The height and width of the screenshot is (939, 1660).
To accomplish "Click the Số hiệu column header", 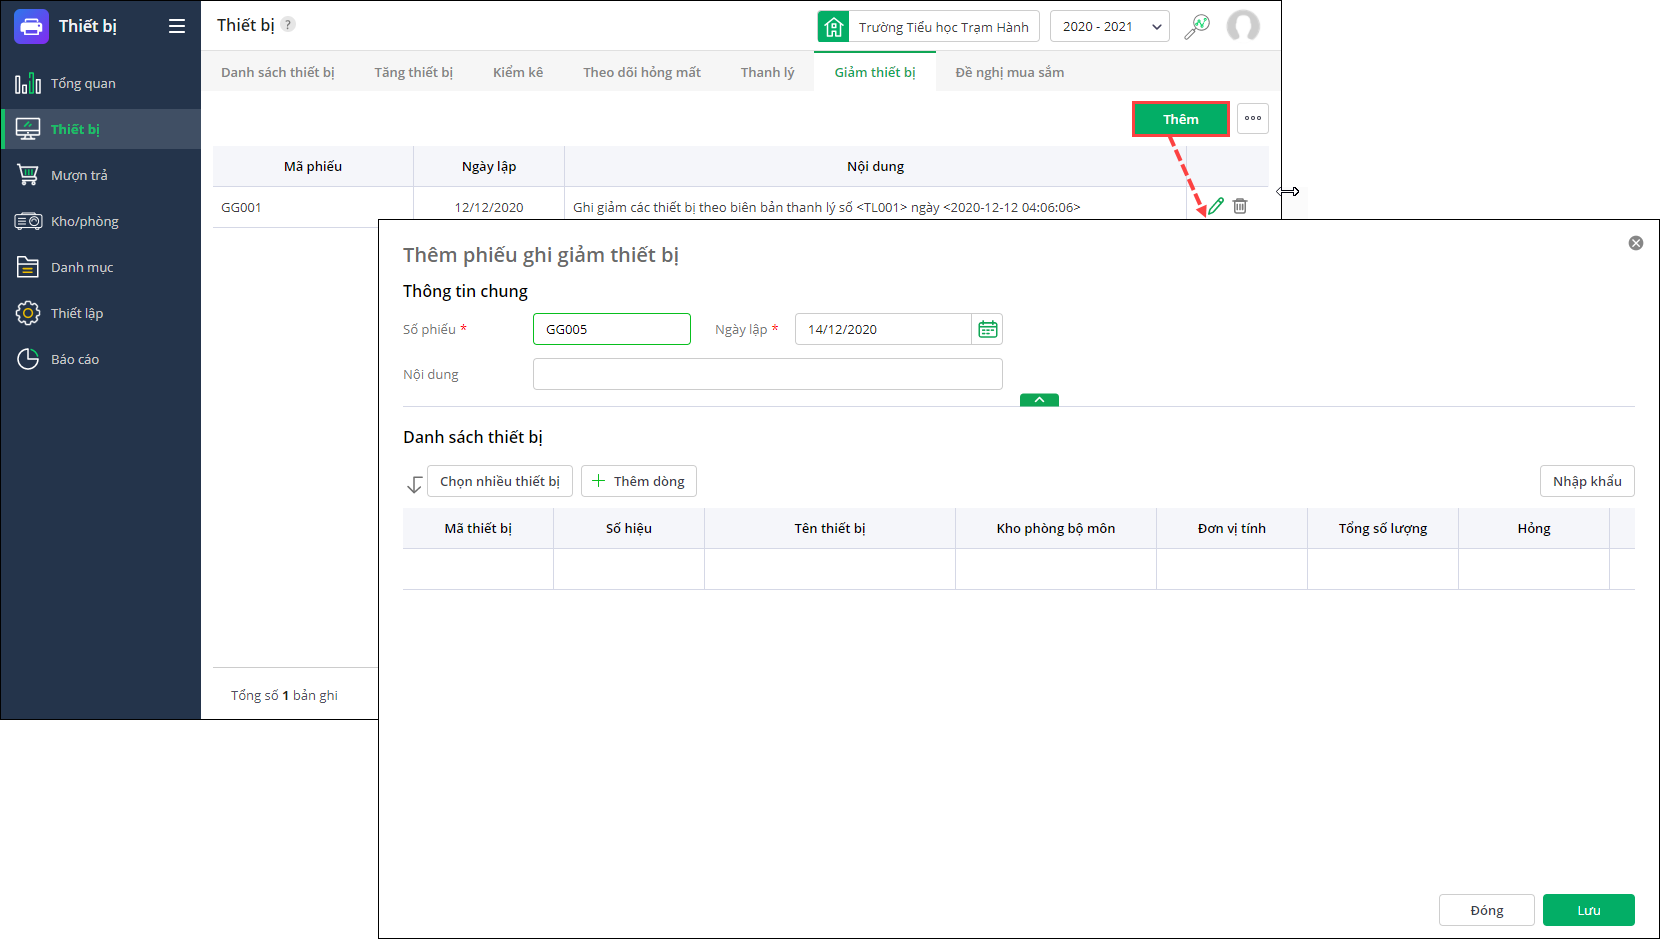I will point(629,528).
